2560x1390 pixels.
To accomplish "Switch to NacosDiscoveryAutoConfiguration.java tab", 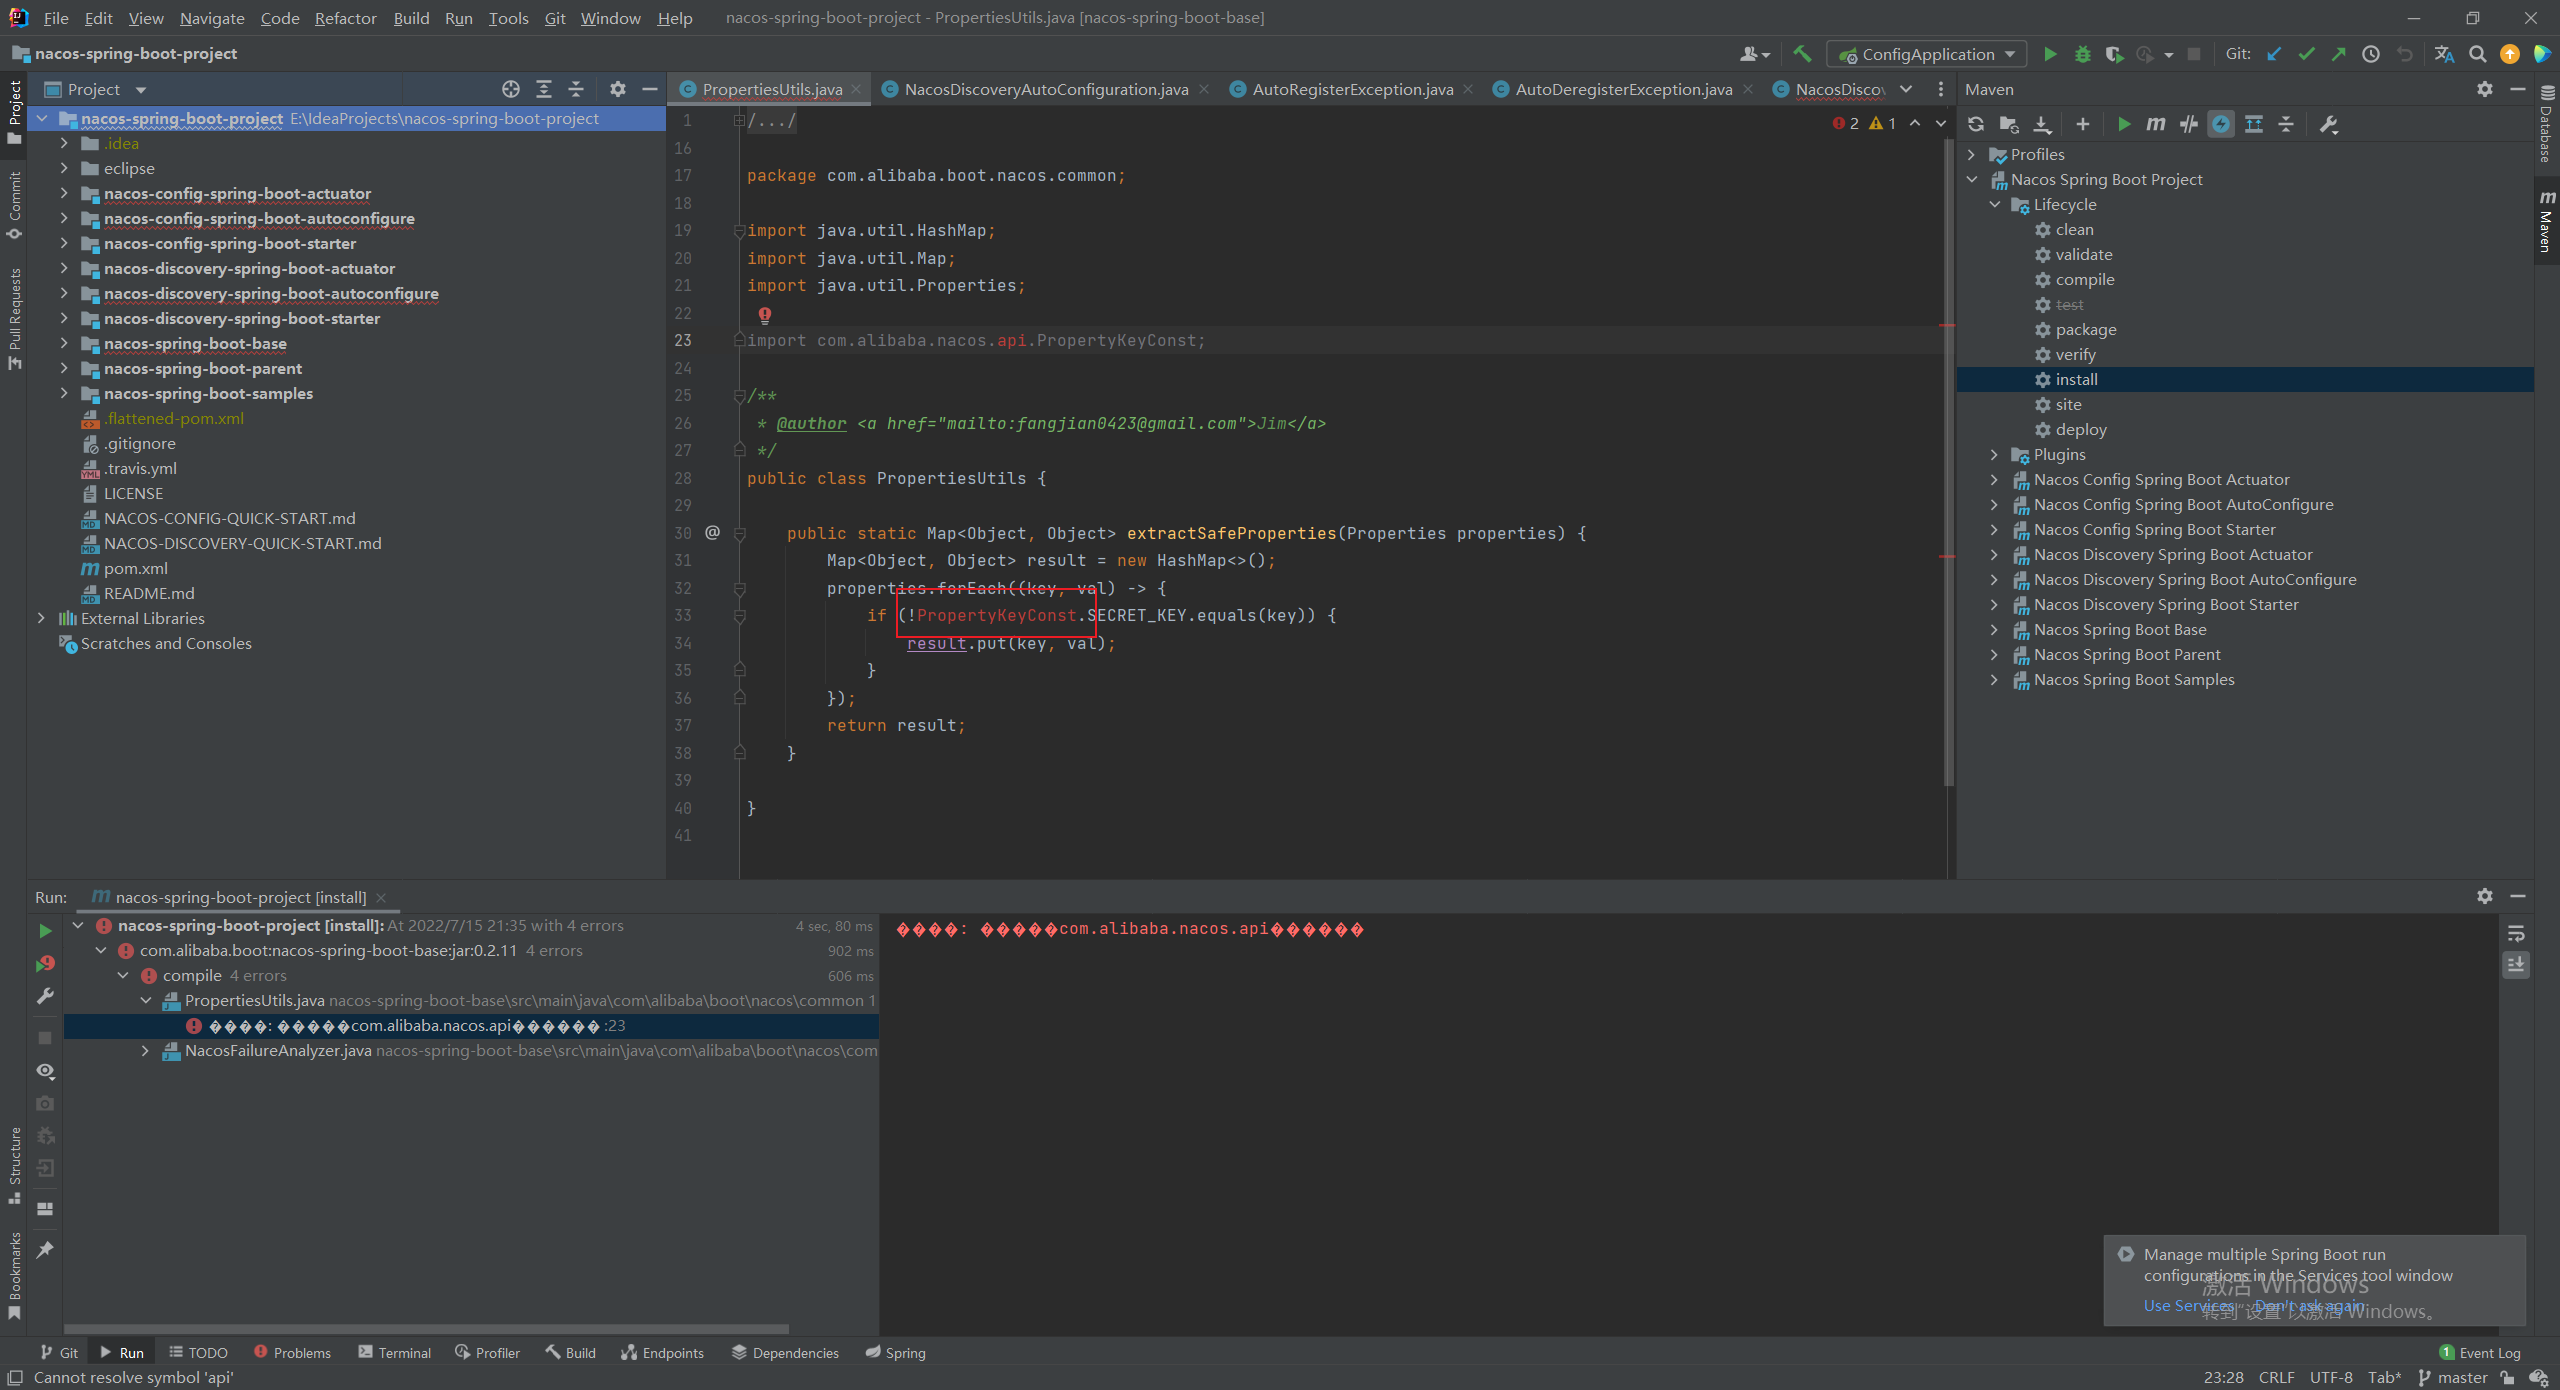I will pos(1046,89).
